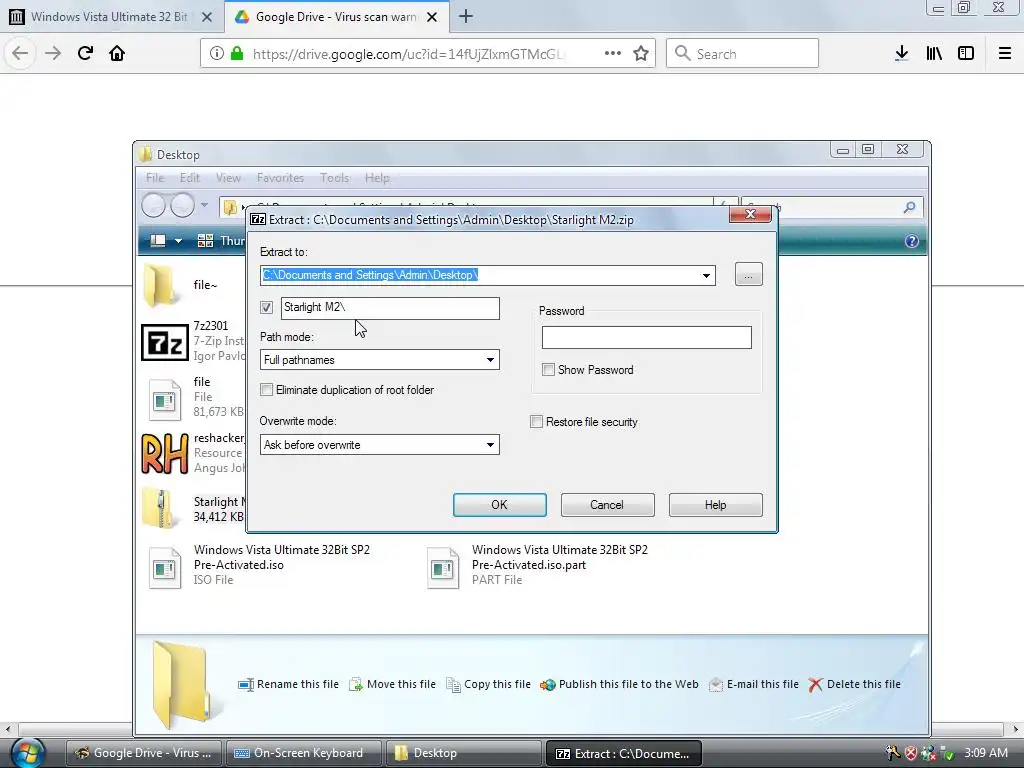Open Firefox downloads arrow
Screen dimensions: 1024x768
tap(902, 53)
